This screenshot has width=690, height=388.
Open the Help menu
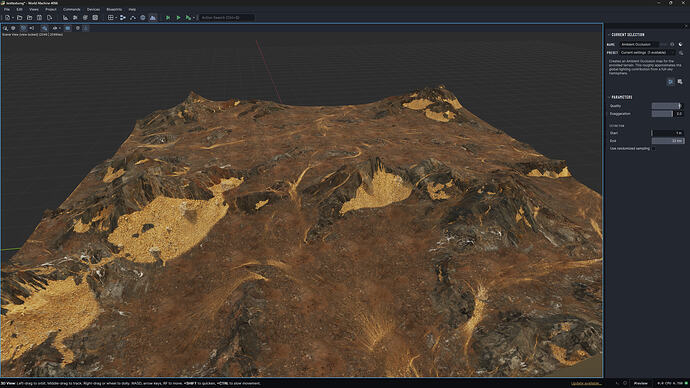point(132,9)
